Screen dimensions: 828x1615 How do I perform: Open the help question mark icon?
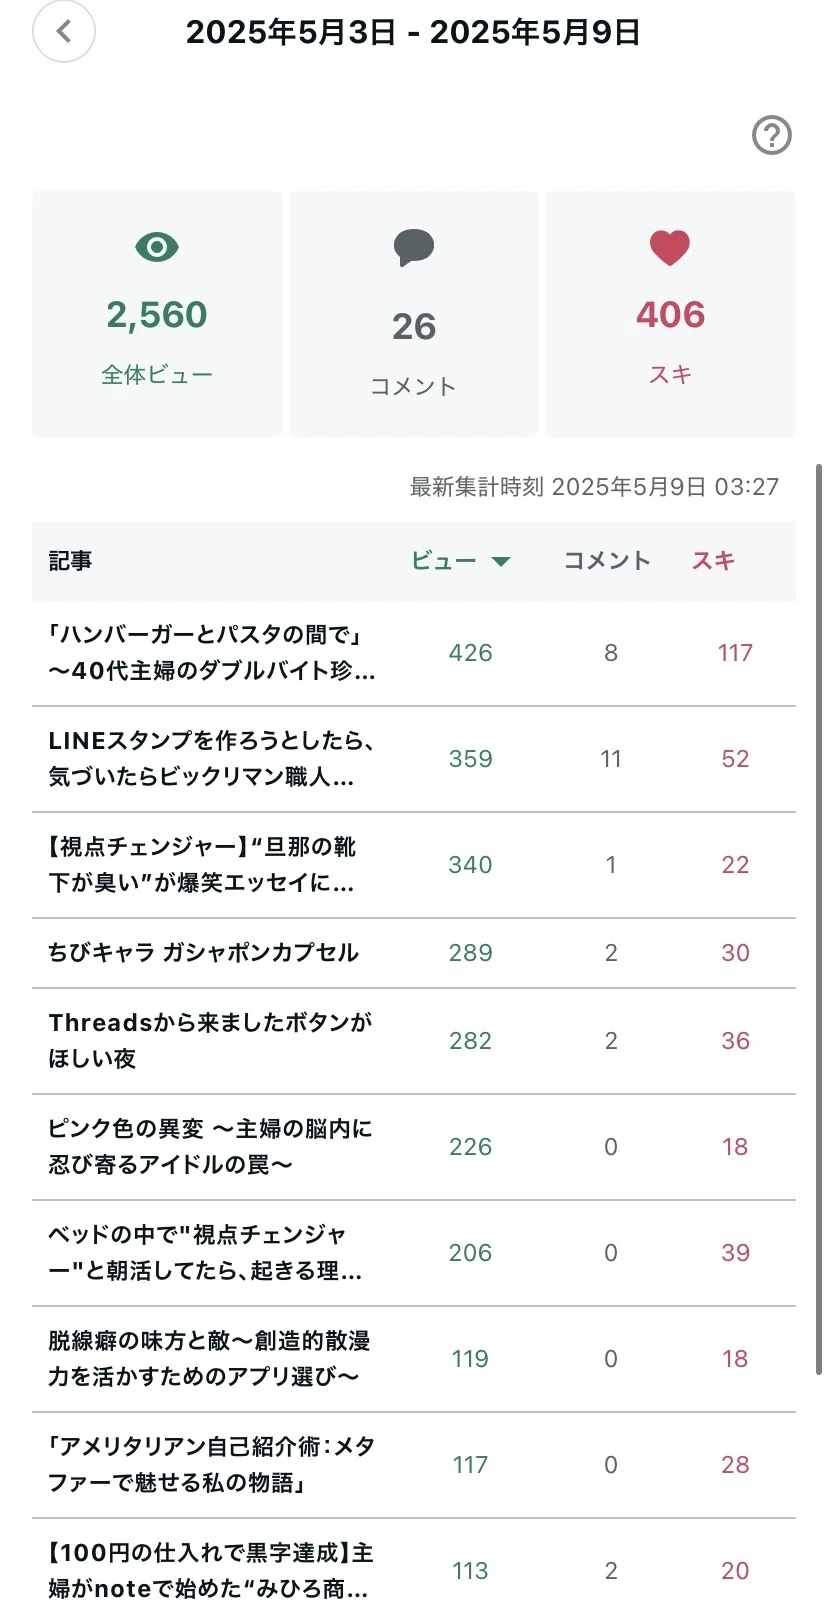[771, 135]
